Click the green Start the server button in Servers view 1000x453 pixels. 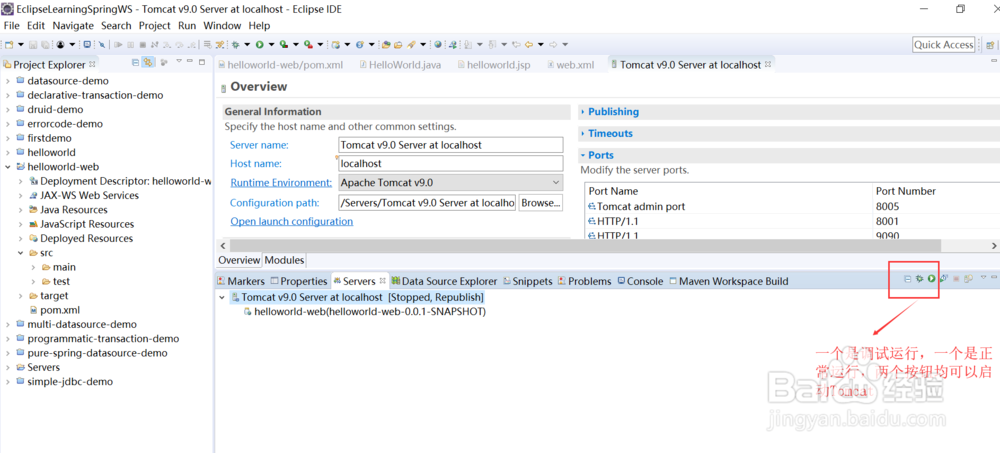tap(932, 279)
